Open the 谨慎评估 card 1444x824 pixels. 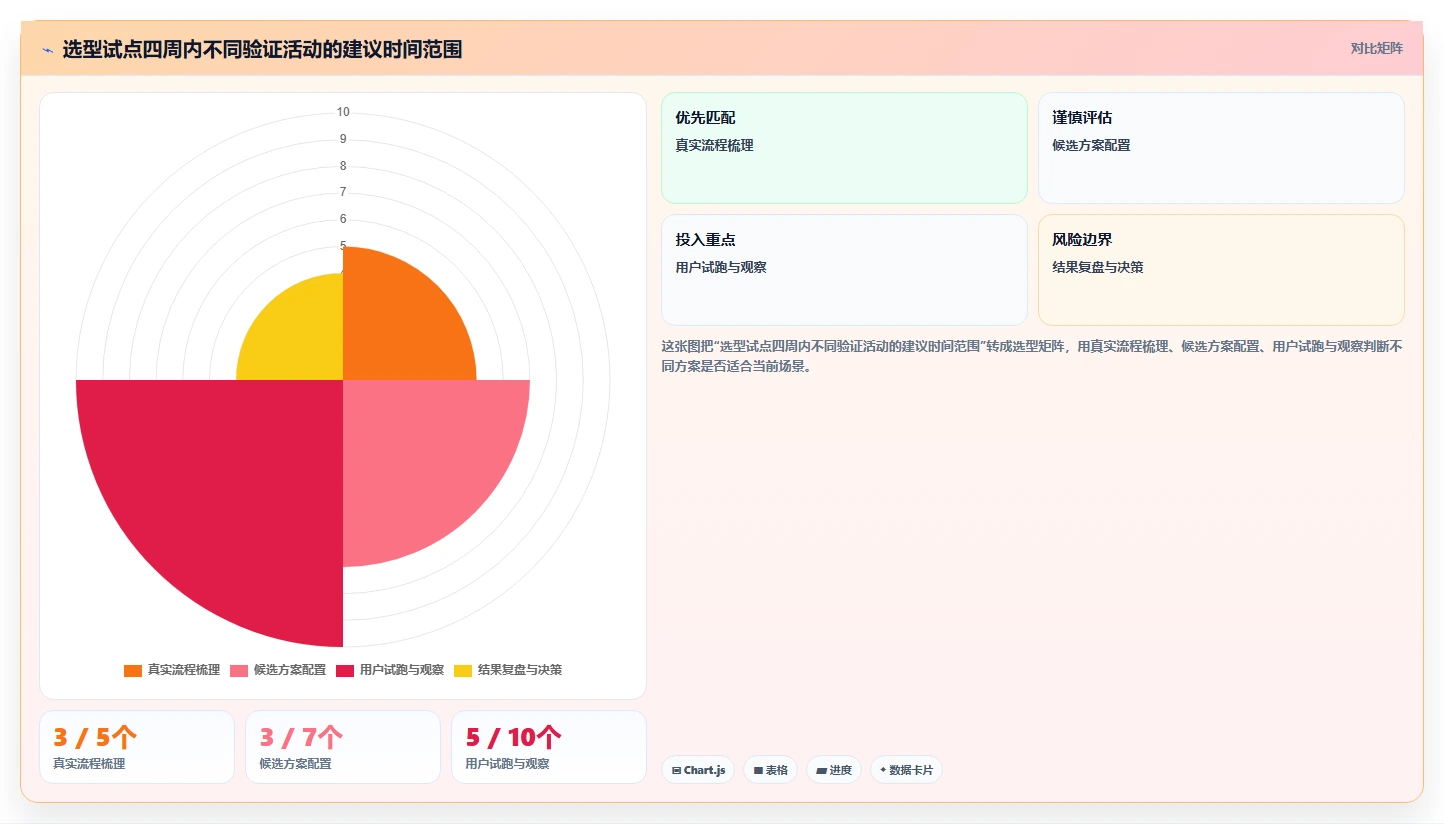click(1221, 148)
